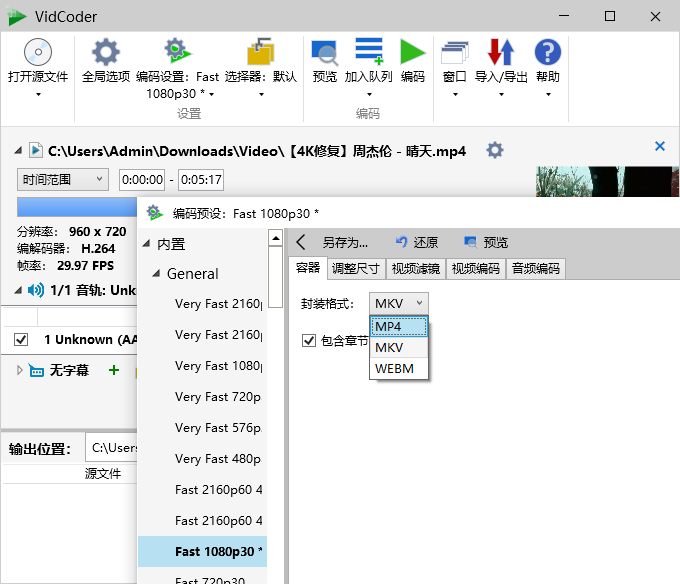
Task: Expand the 无字幕 subtitles section
Action: coord(19,370)
